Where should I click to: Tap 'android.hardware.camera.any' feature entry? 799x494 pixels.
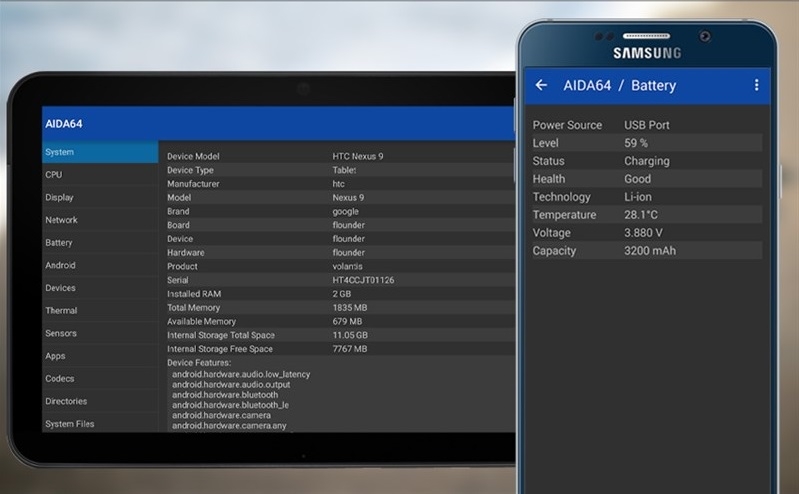[229, 425]
